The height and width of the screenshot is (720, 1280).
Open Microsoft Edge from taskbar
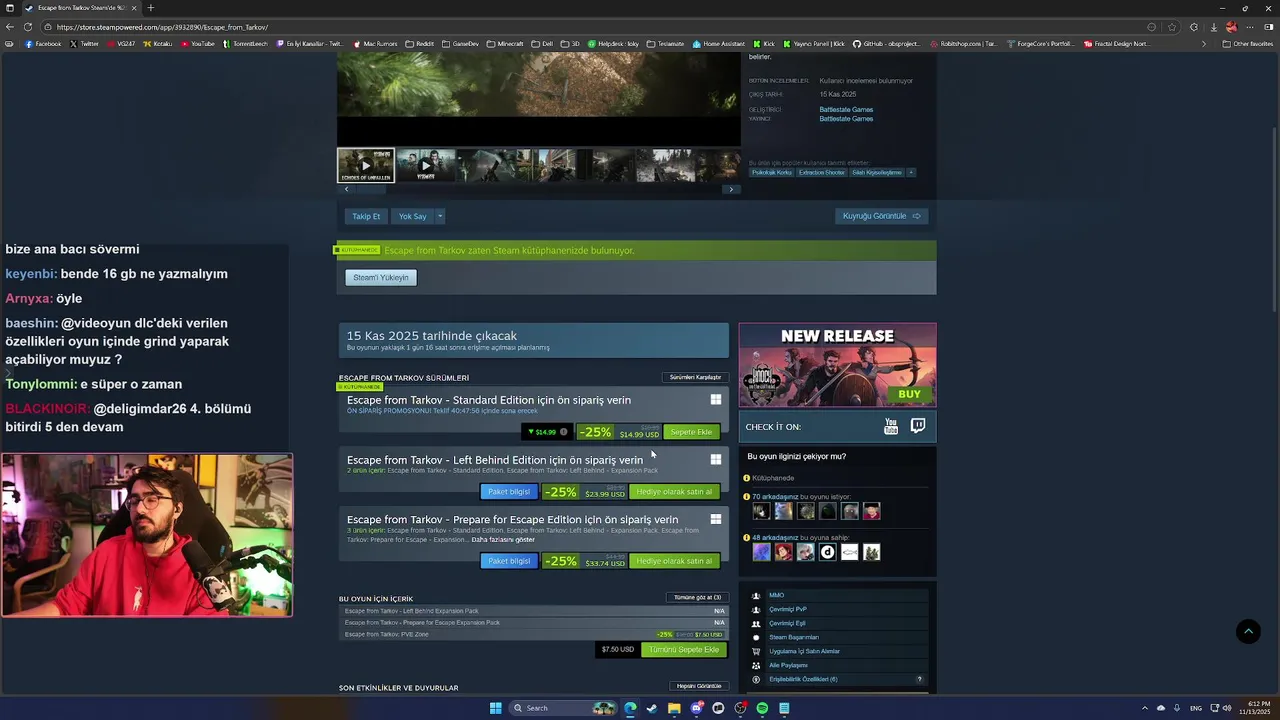pos(630,708)
